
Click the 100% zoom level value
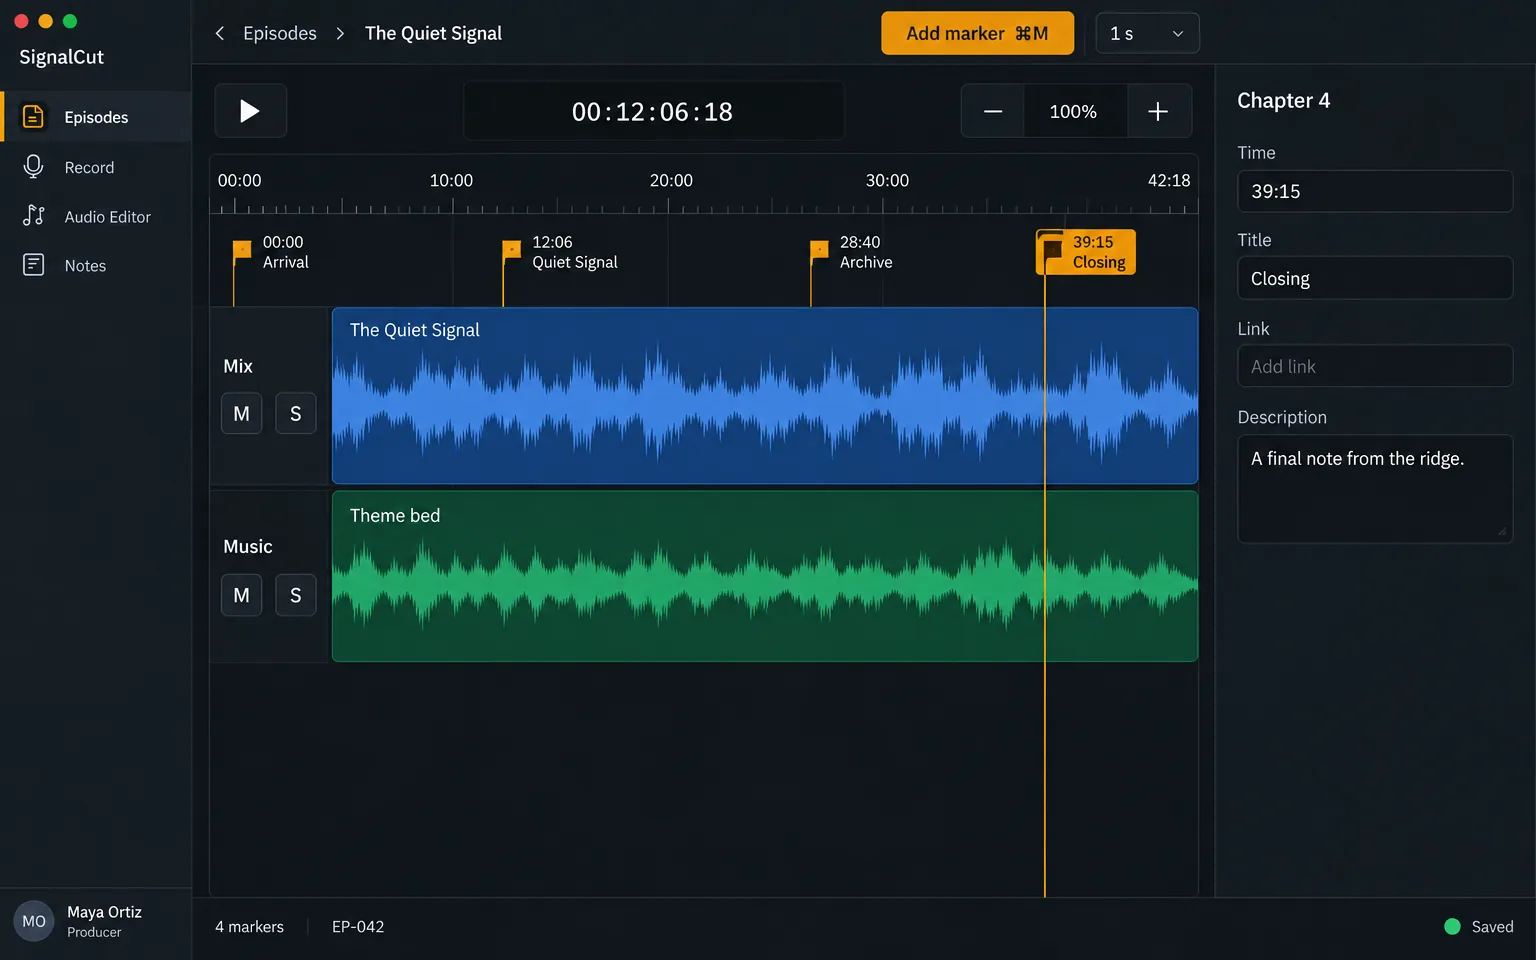pos(1073,111)
